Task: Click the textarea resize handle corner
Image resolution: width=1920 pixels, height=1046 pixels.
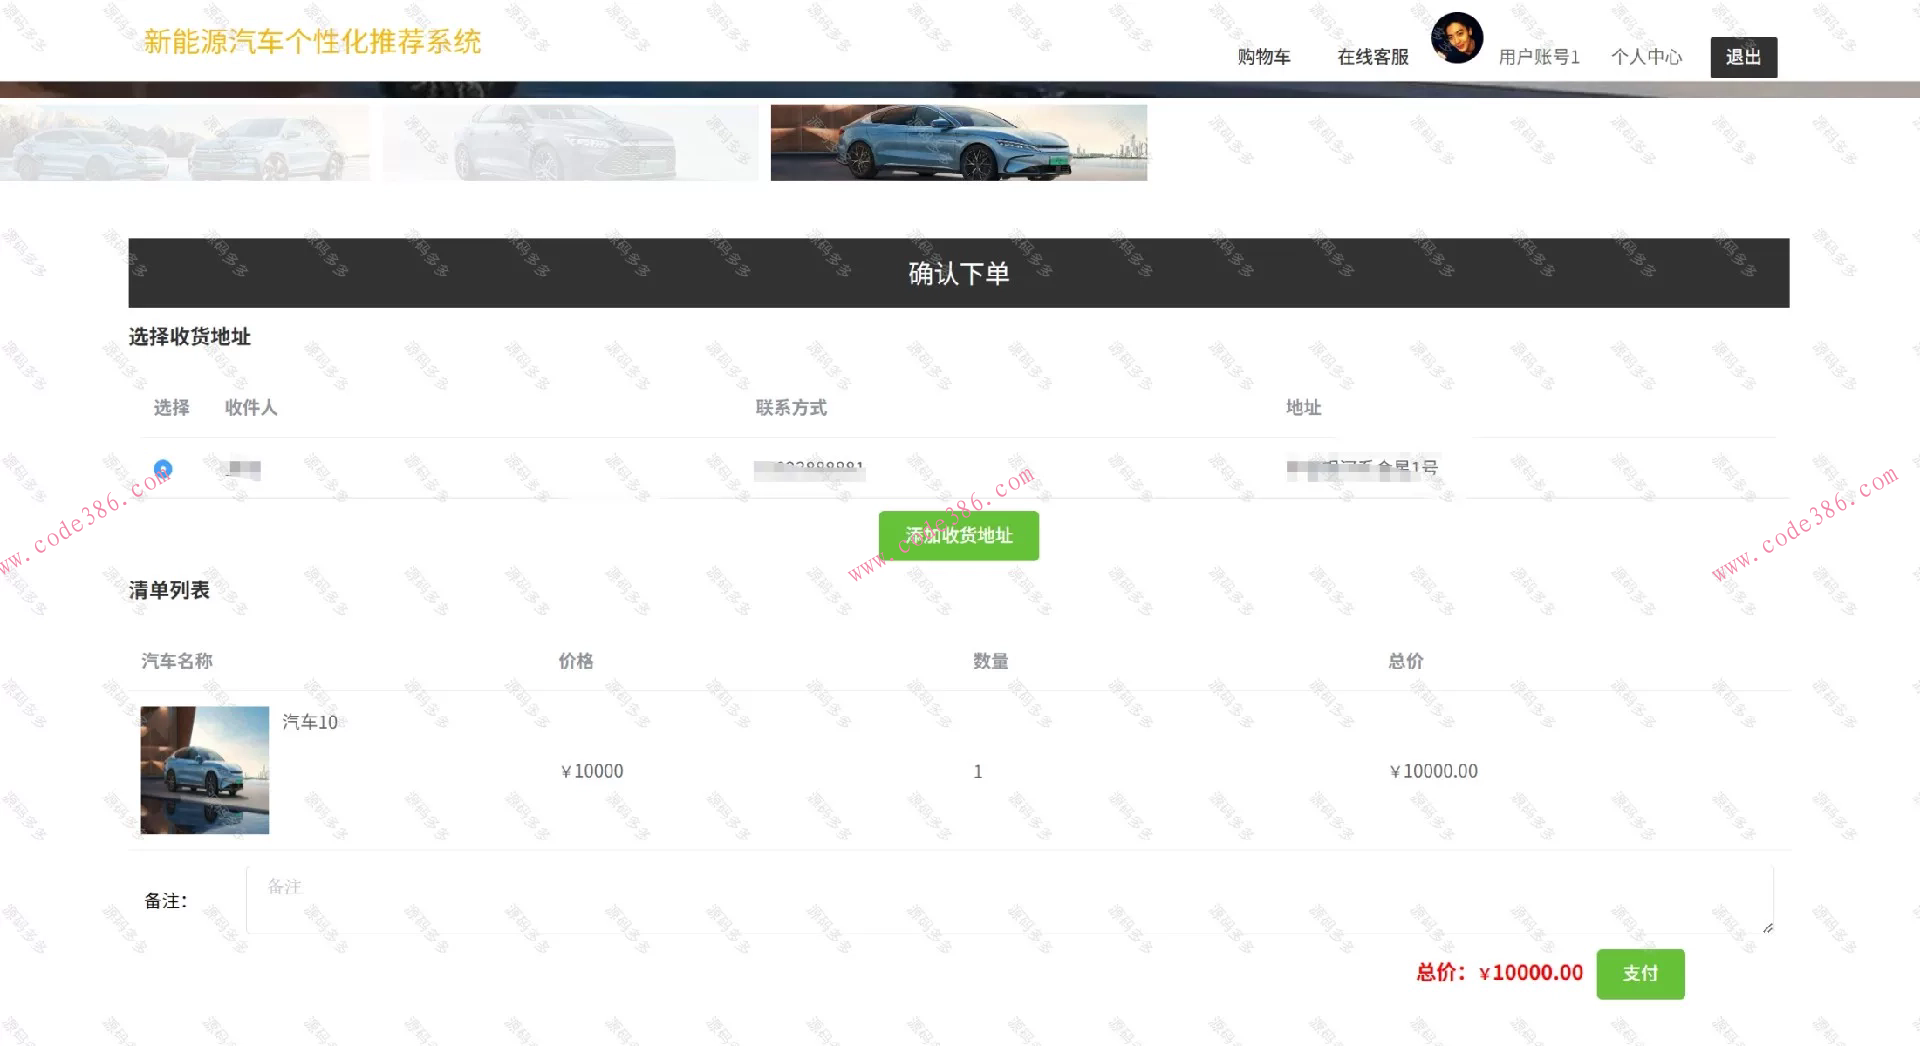Action: pos(1768,928)
